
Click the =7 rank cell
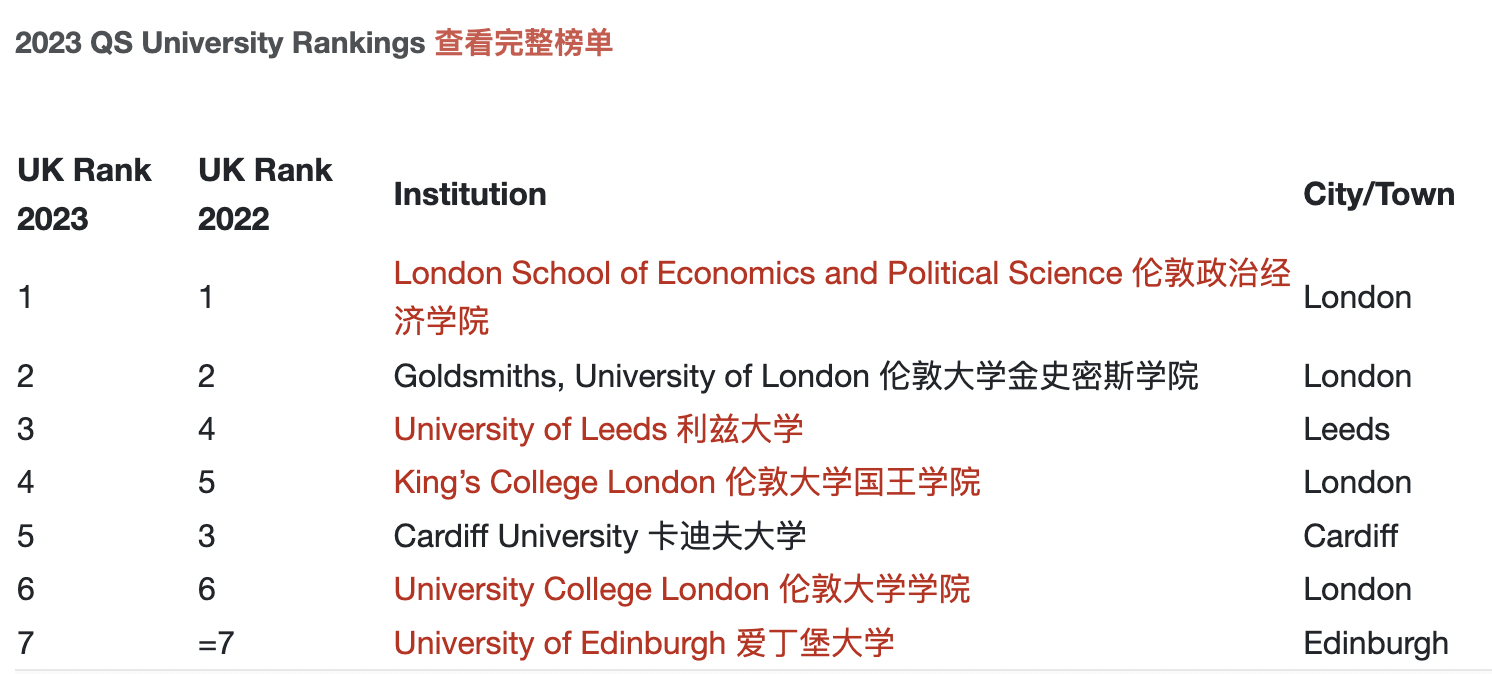click(216, 643)
